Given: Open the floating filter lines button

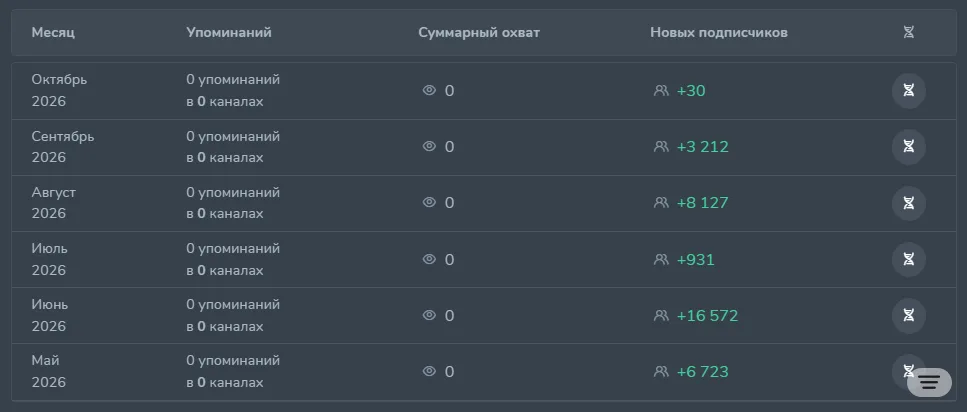Looking at the screenshot, I should [x=929, y=382].
